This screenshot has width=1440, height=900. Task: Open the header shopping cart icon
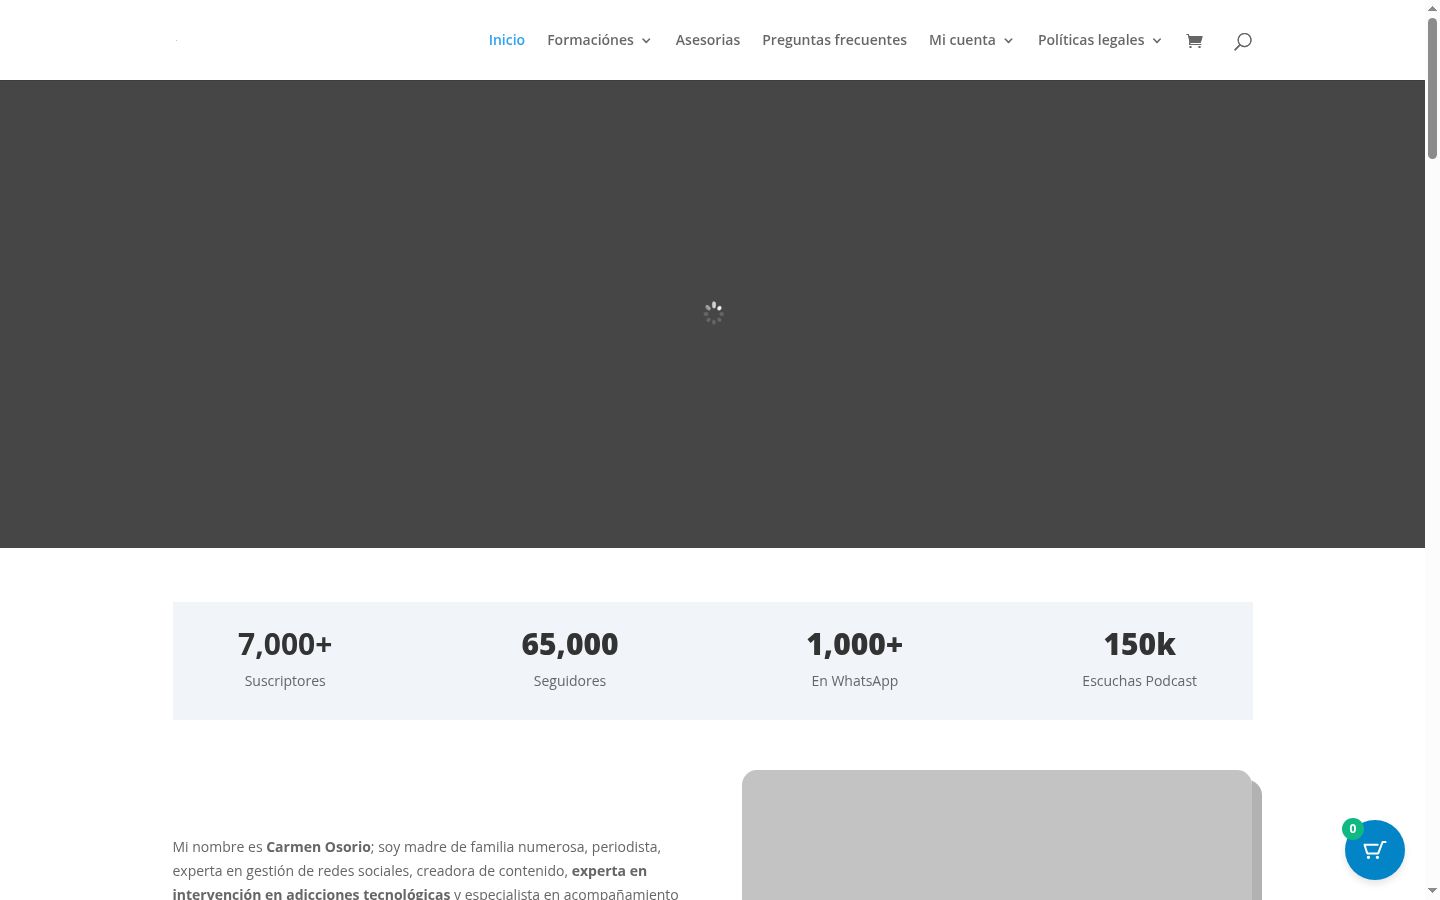[1194, 41]
